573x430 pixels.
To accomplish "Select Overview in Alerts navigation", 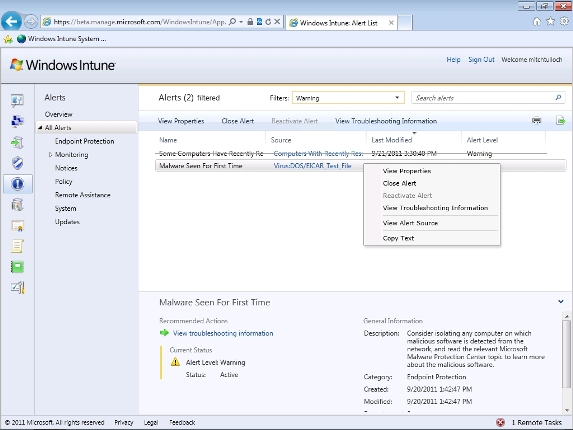I will (58, 114).
